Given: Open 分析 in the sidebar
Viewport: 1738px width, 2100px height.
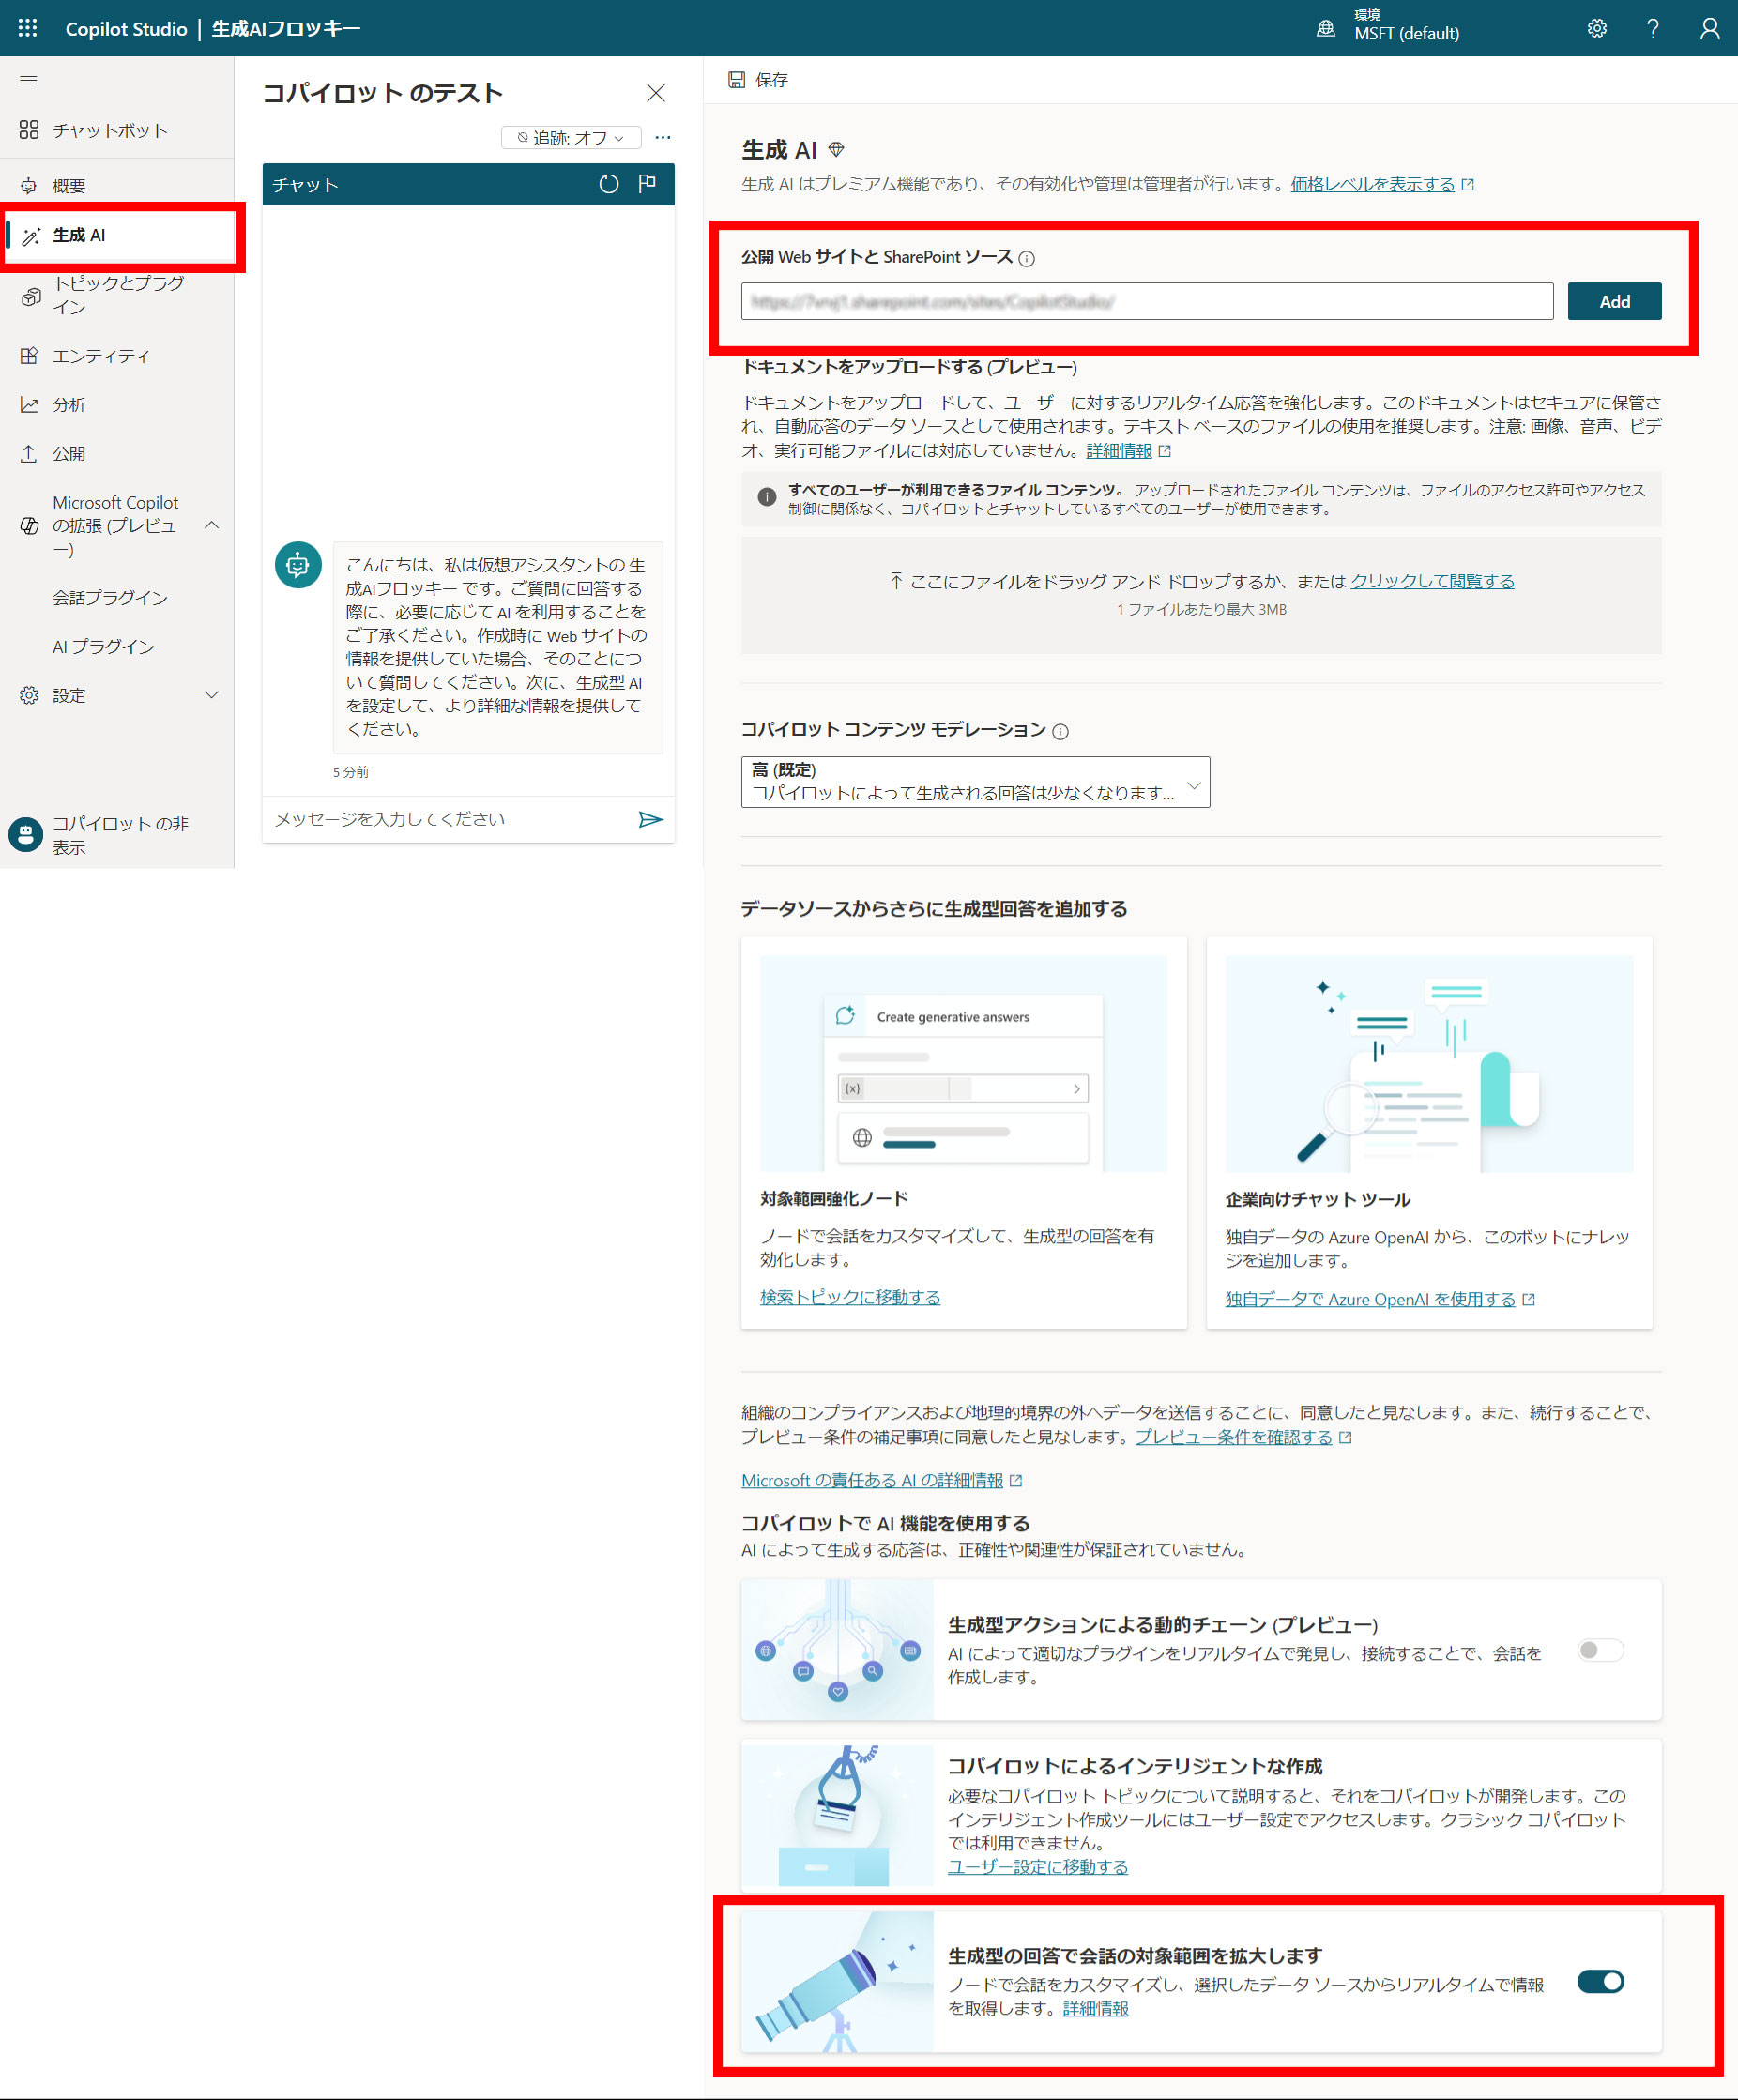Looking at the screenshot, I should tap(117, 405).
